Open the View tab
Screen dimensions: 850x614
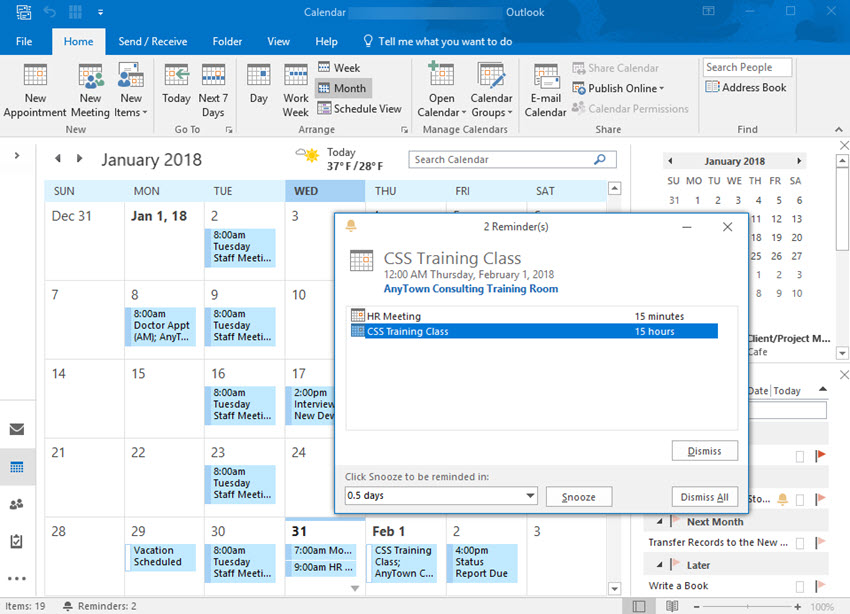tap(278, 41)
